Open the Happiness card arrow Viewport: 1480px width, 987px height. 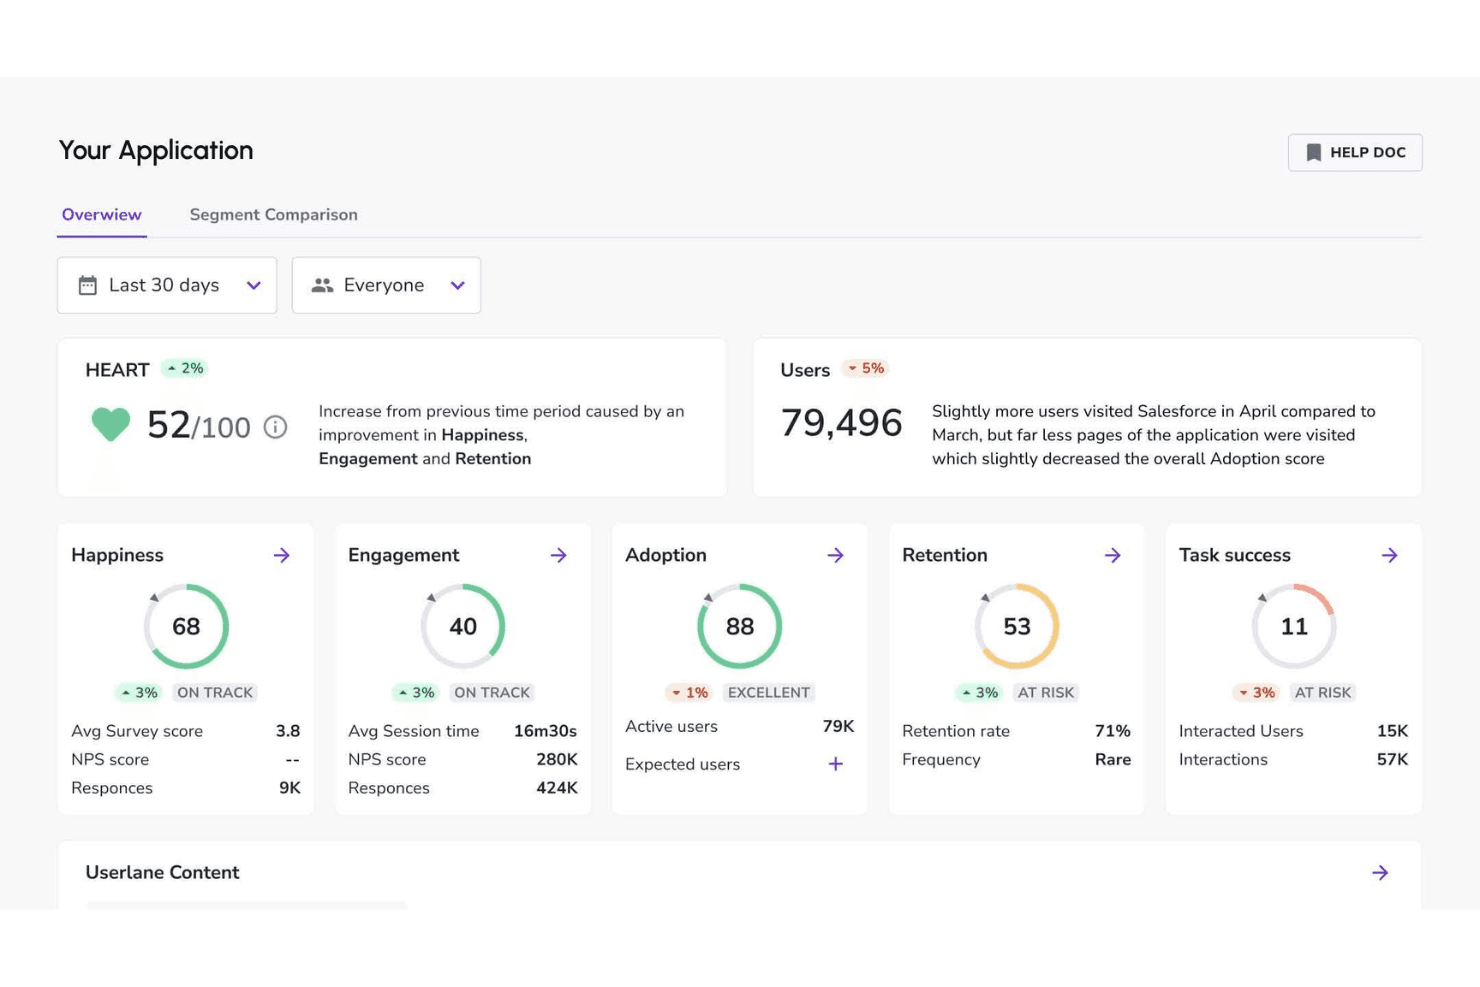pyautogui.click(x=282, y=555)
